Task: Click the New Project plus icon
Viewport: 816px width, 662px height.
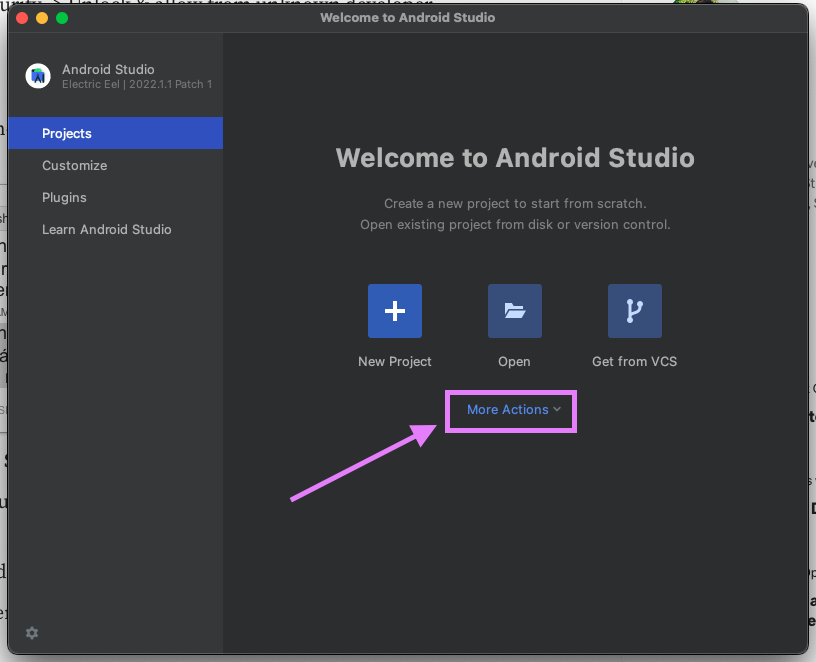Action: (x=395, y=311)
